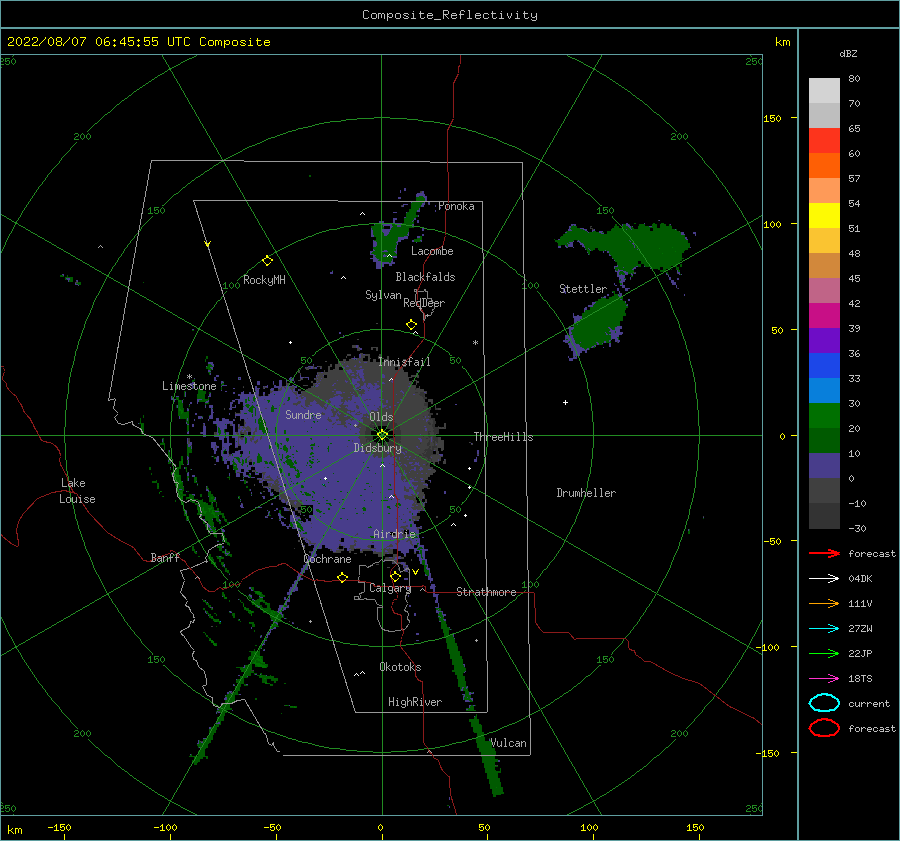Click the Airdrie label
900x841 pixels.
(394, 534)
